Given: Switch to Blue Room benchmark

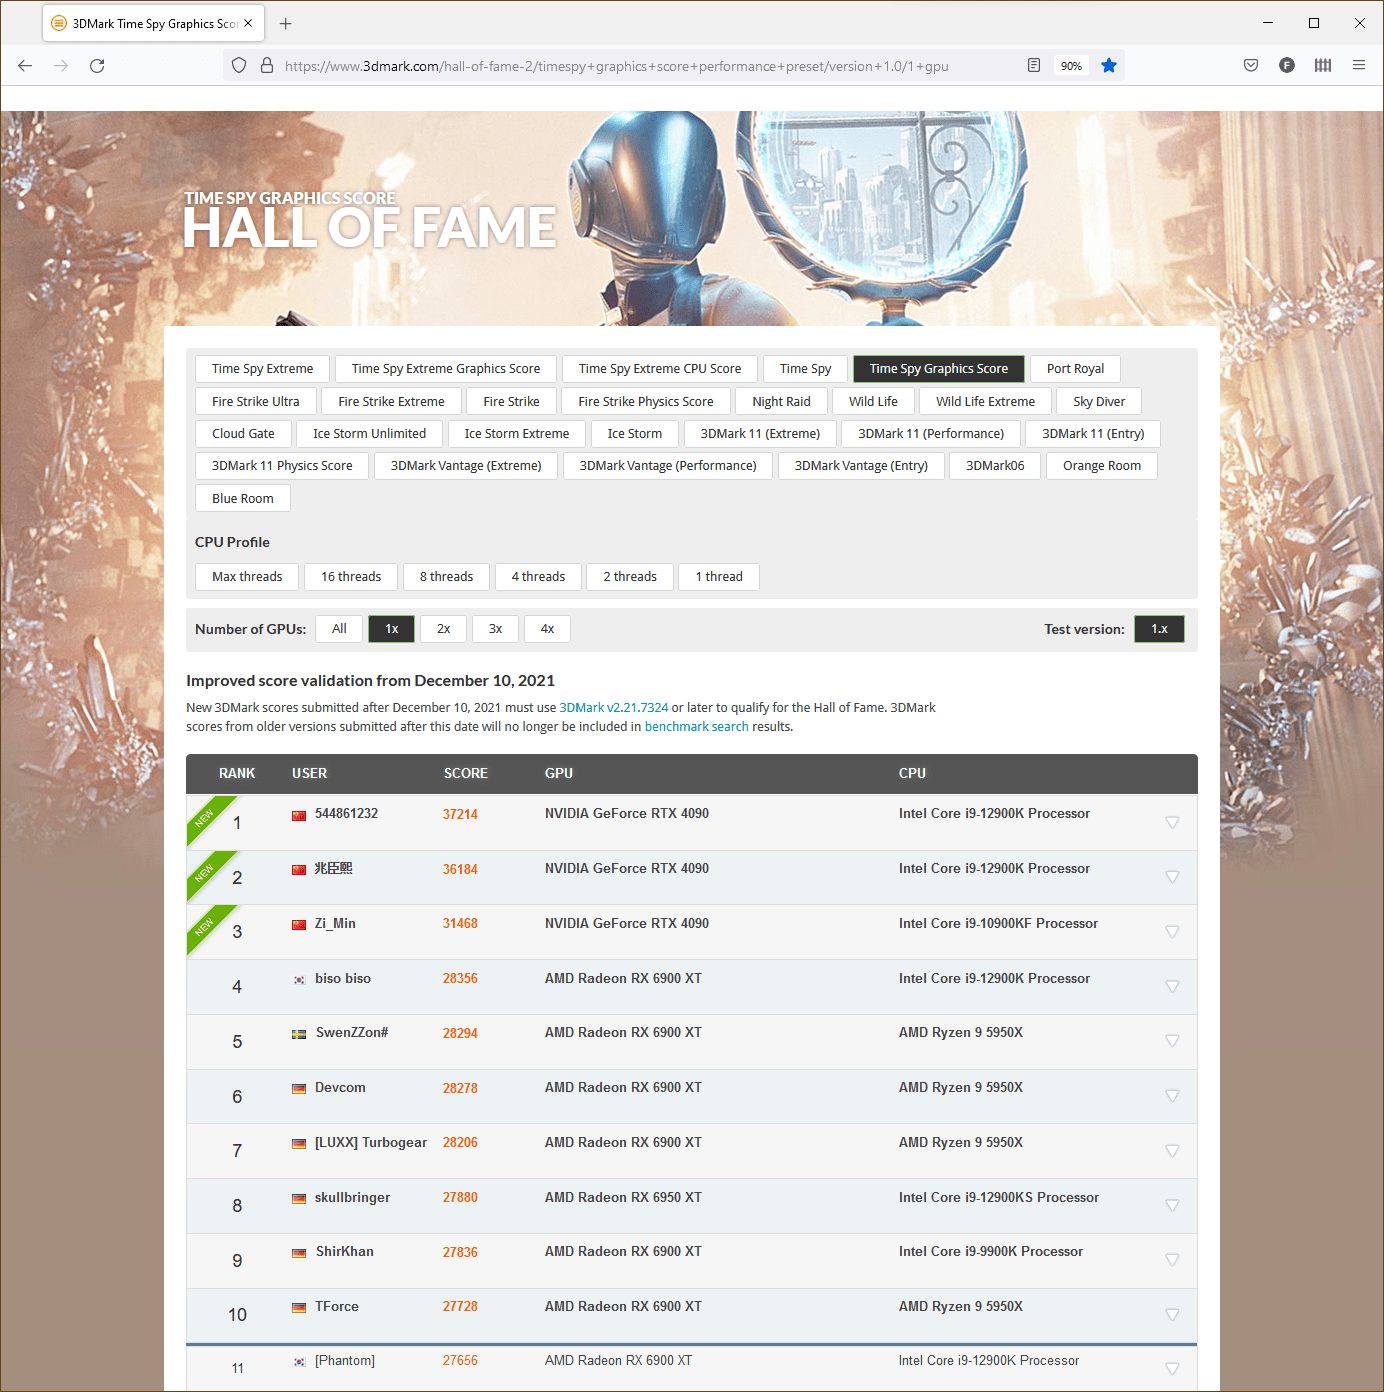Looking at the screenshot, I should [x=243, y=499].
